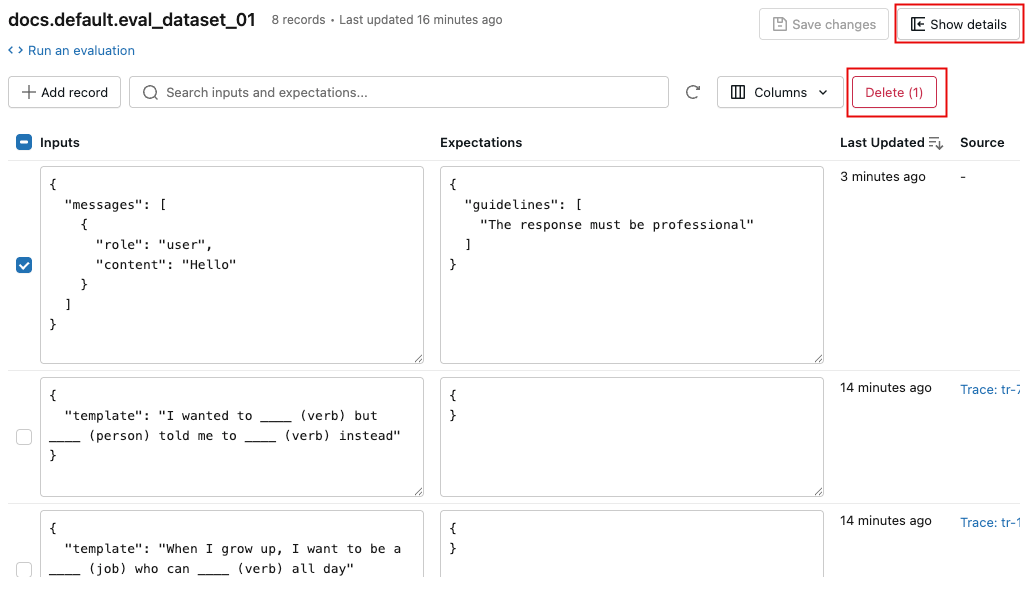
Task: Click the refresh icon beside the search box
Action: (x=693, y=93)
